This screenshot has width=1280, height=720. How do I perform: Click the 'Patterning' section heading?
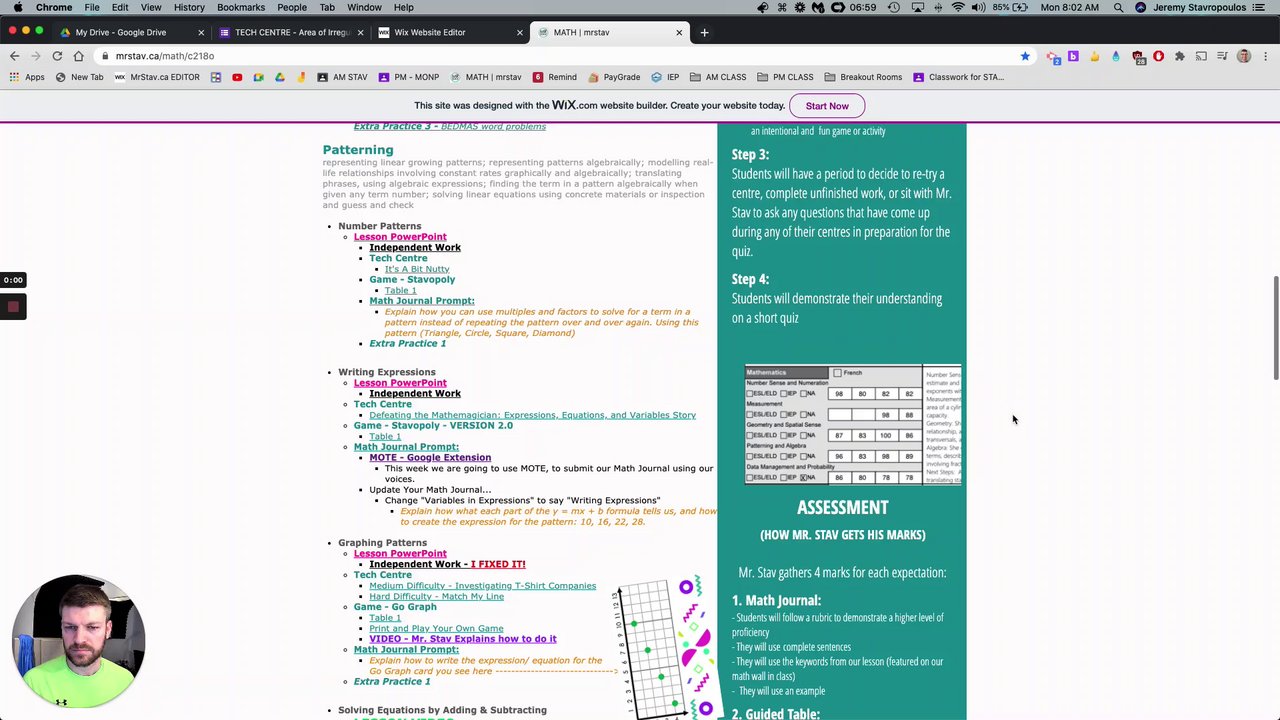click(x=358, y=150)
